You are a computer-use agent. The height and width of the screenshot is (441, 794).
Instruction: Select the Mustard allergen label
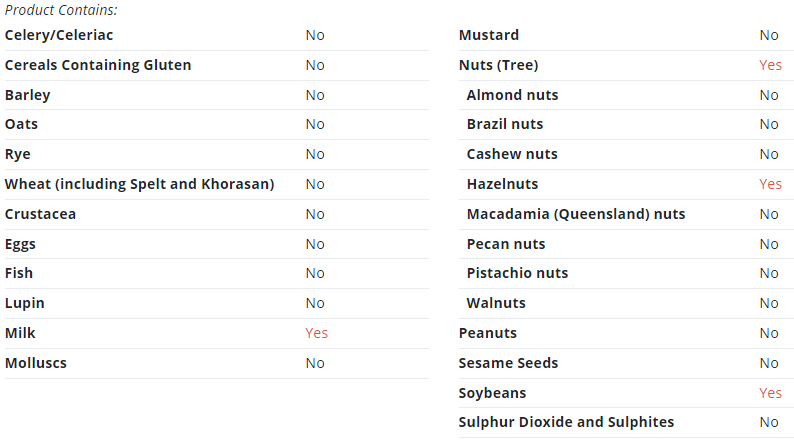(x=489, y=35)
